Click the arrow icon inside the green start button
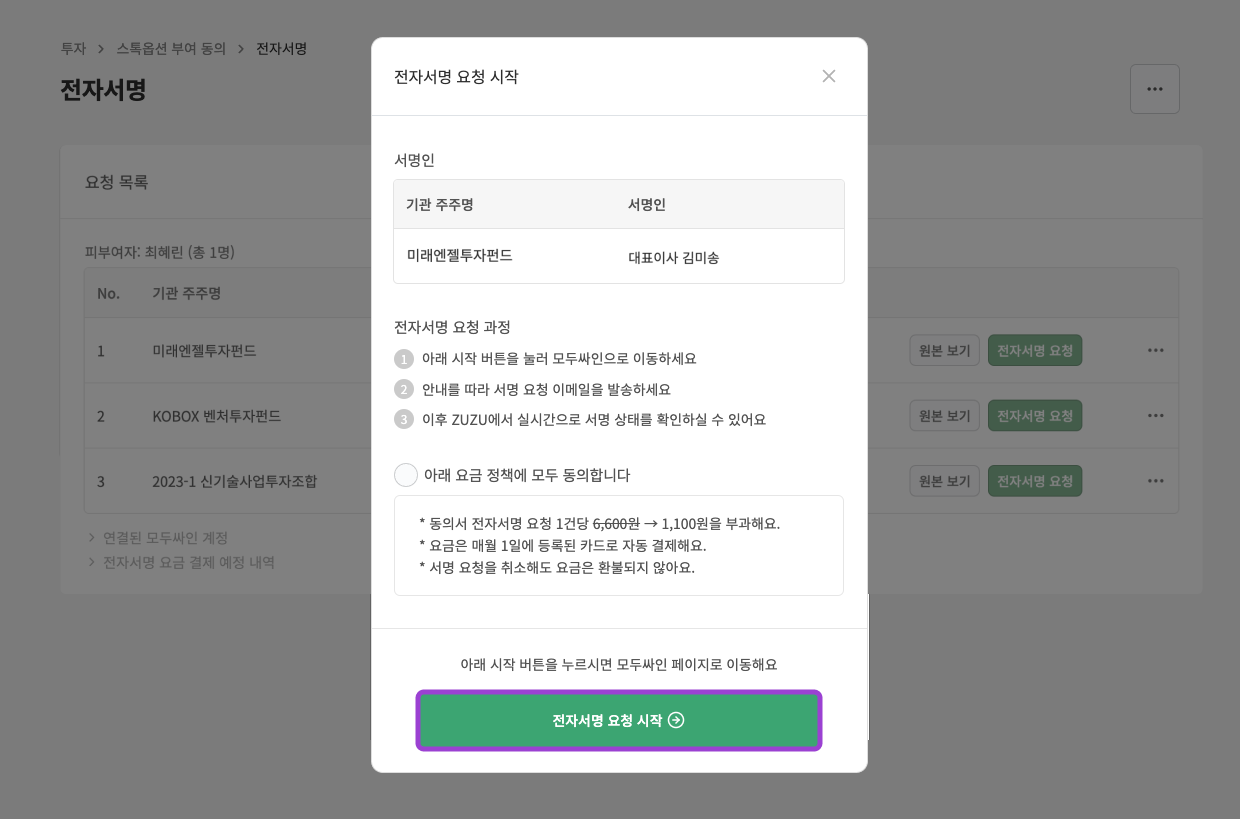Viewport: 1240px width, 819px height. (676, 720)
